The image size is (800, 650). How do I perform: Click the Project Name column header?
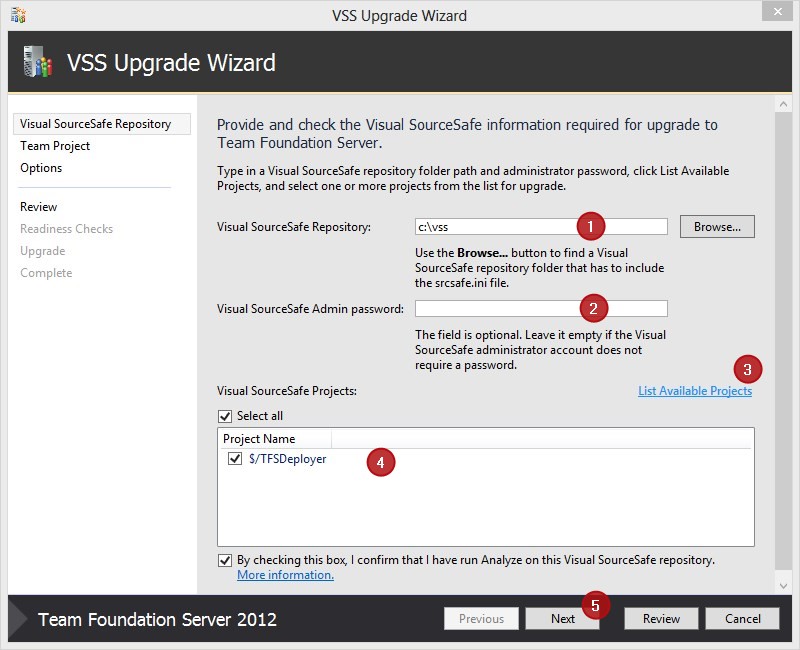coord(276,439)
